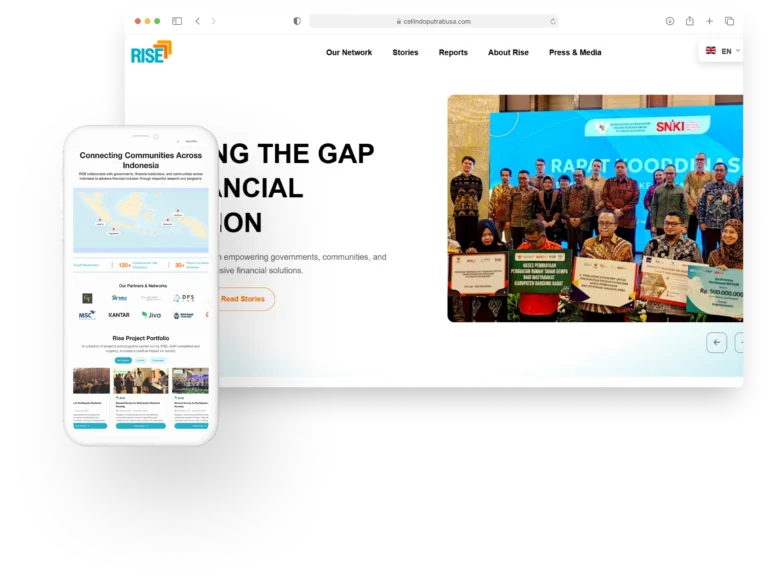Open the Reports menu item
Image resolution: width=768 pixels, height=586 pixels.
(x=453, y=52)
